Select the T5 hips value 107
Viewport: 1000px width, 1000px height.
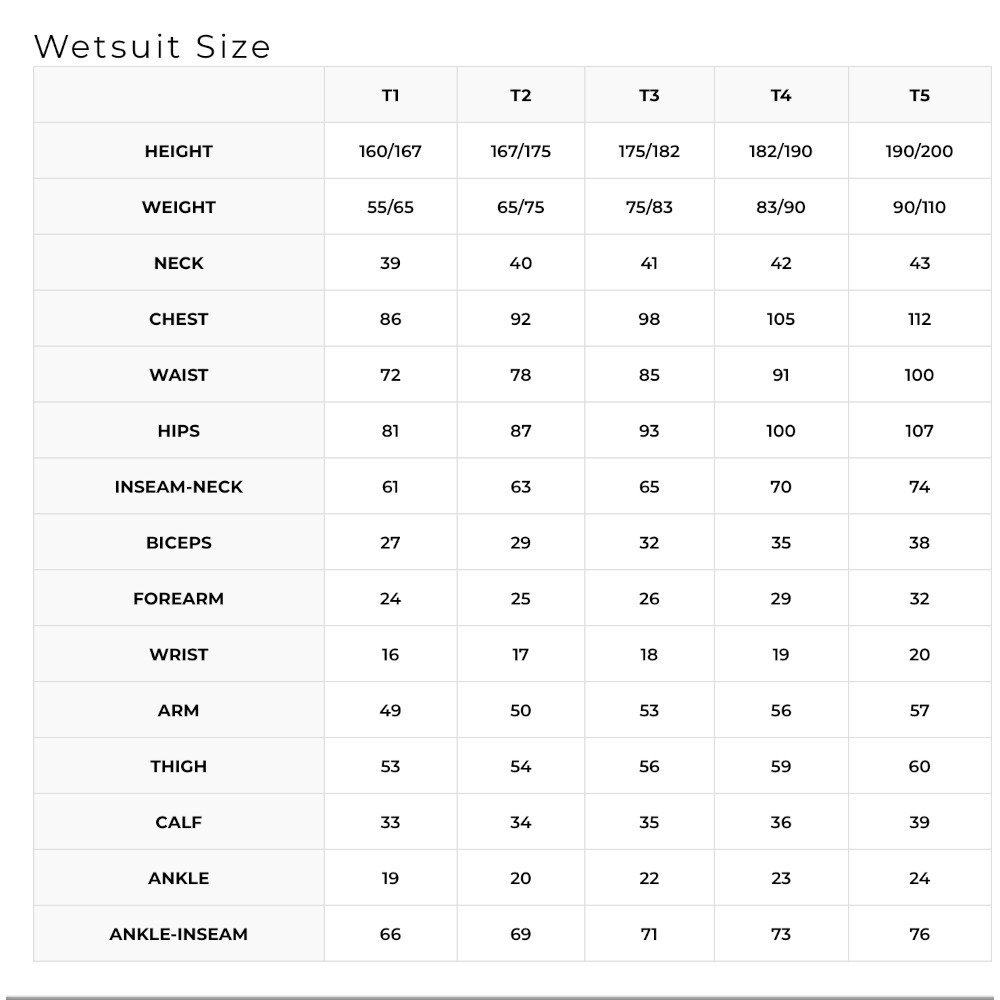pyautogui.click(x=919, y=431)
